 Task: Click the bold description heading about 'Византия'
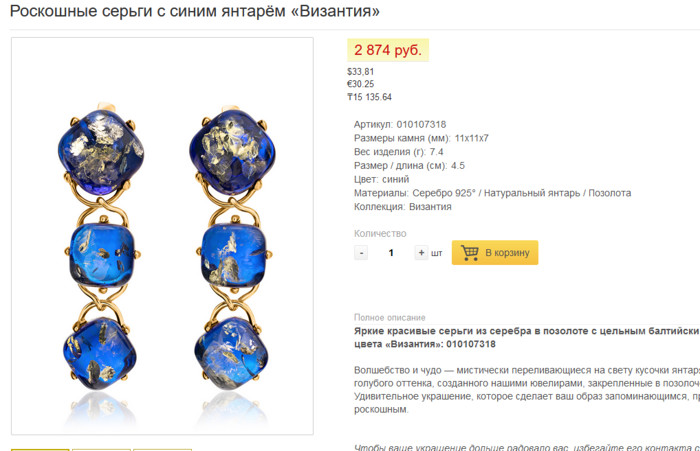(527, 338)
